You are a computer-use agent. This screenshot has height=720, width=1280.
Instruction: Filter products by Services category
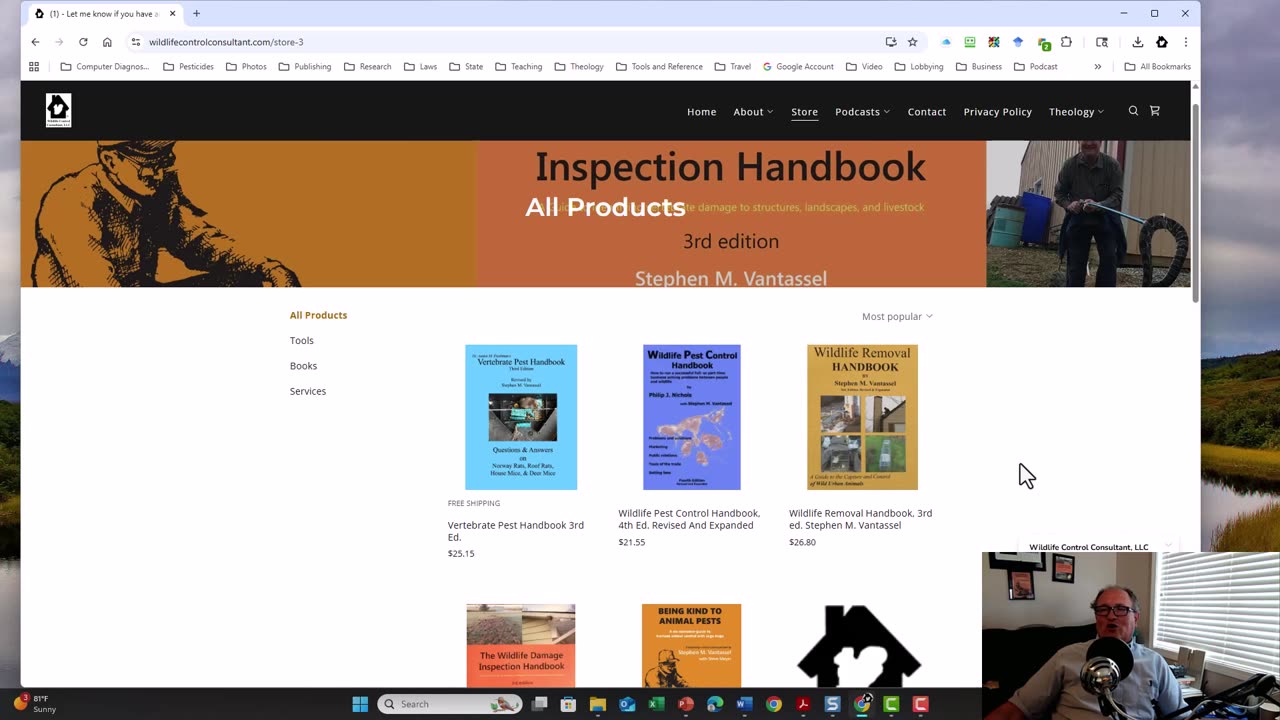(308, 391)
